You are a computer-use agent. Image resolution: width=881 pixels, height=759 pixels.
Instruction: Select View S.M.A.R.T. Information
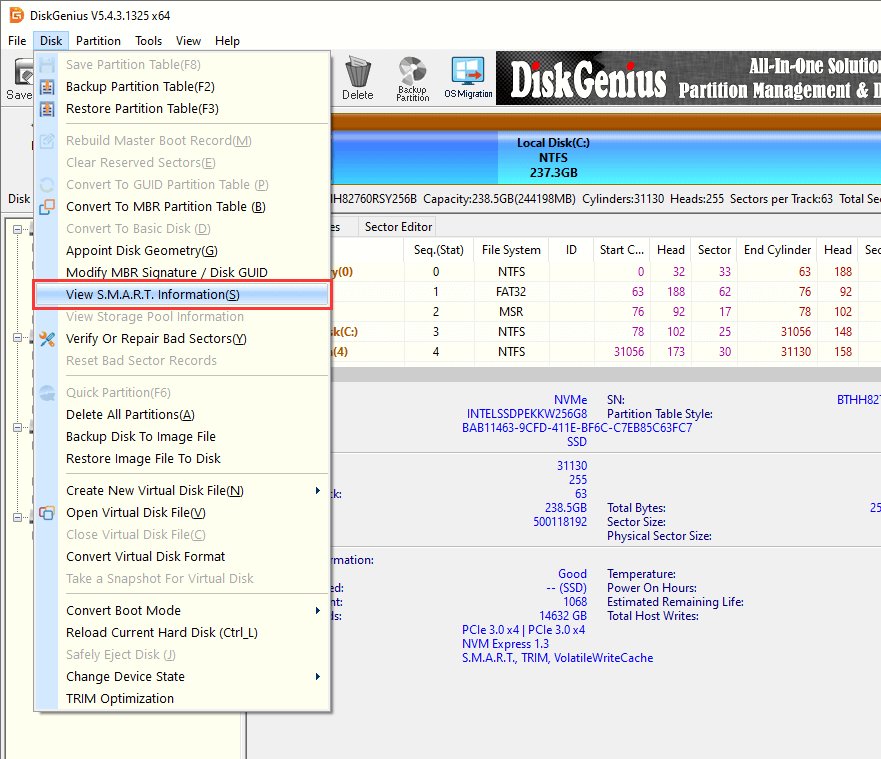(152, 295)
